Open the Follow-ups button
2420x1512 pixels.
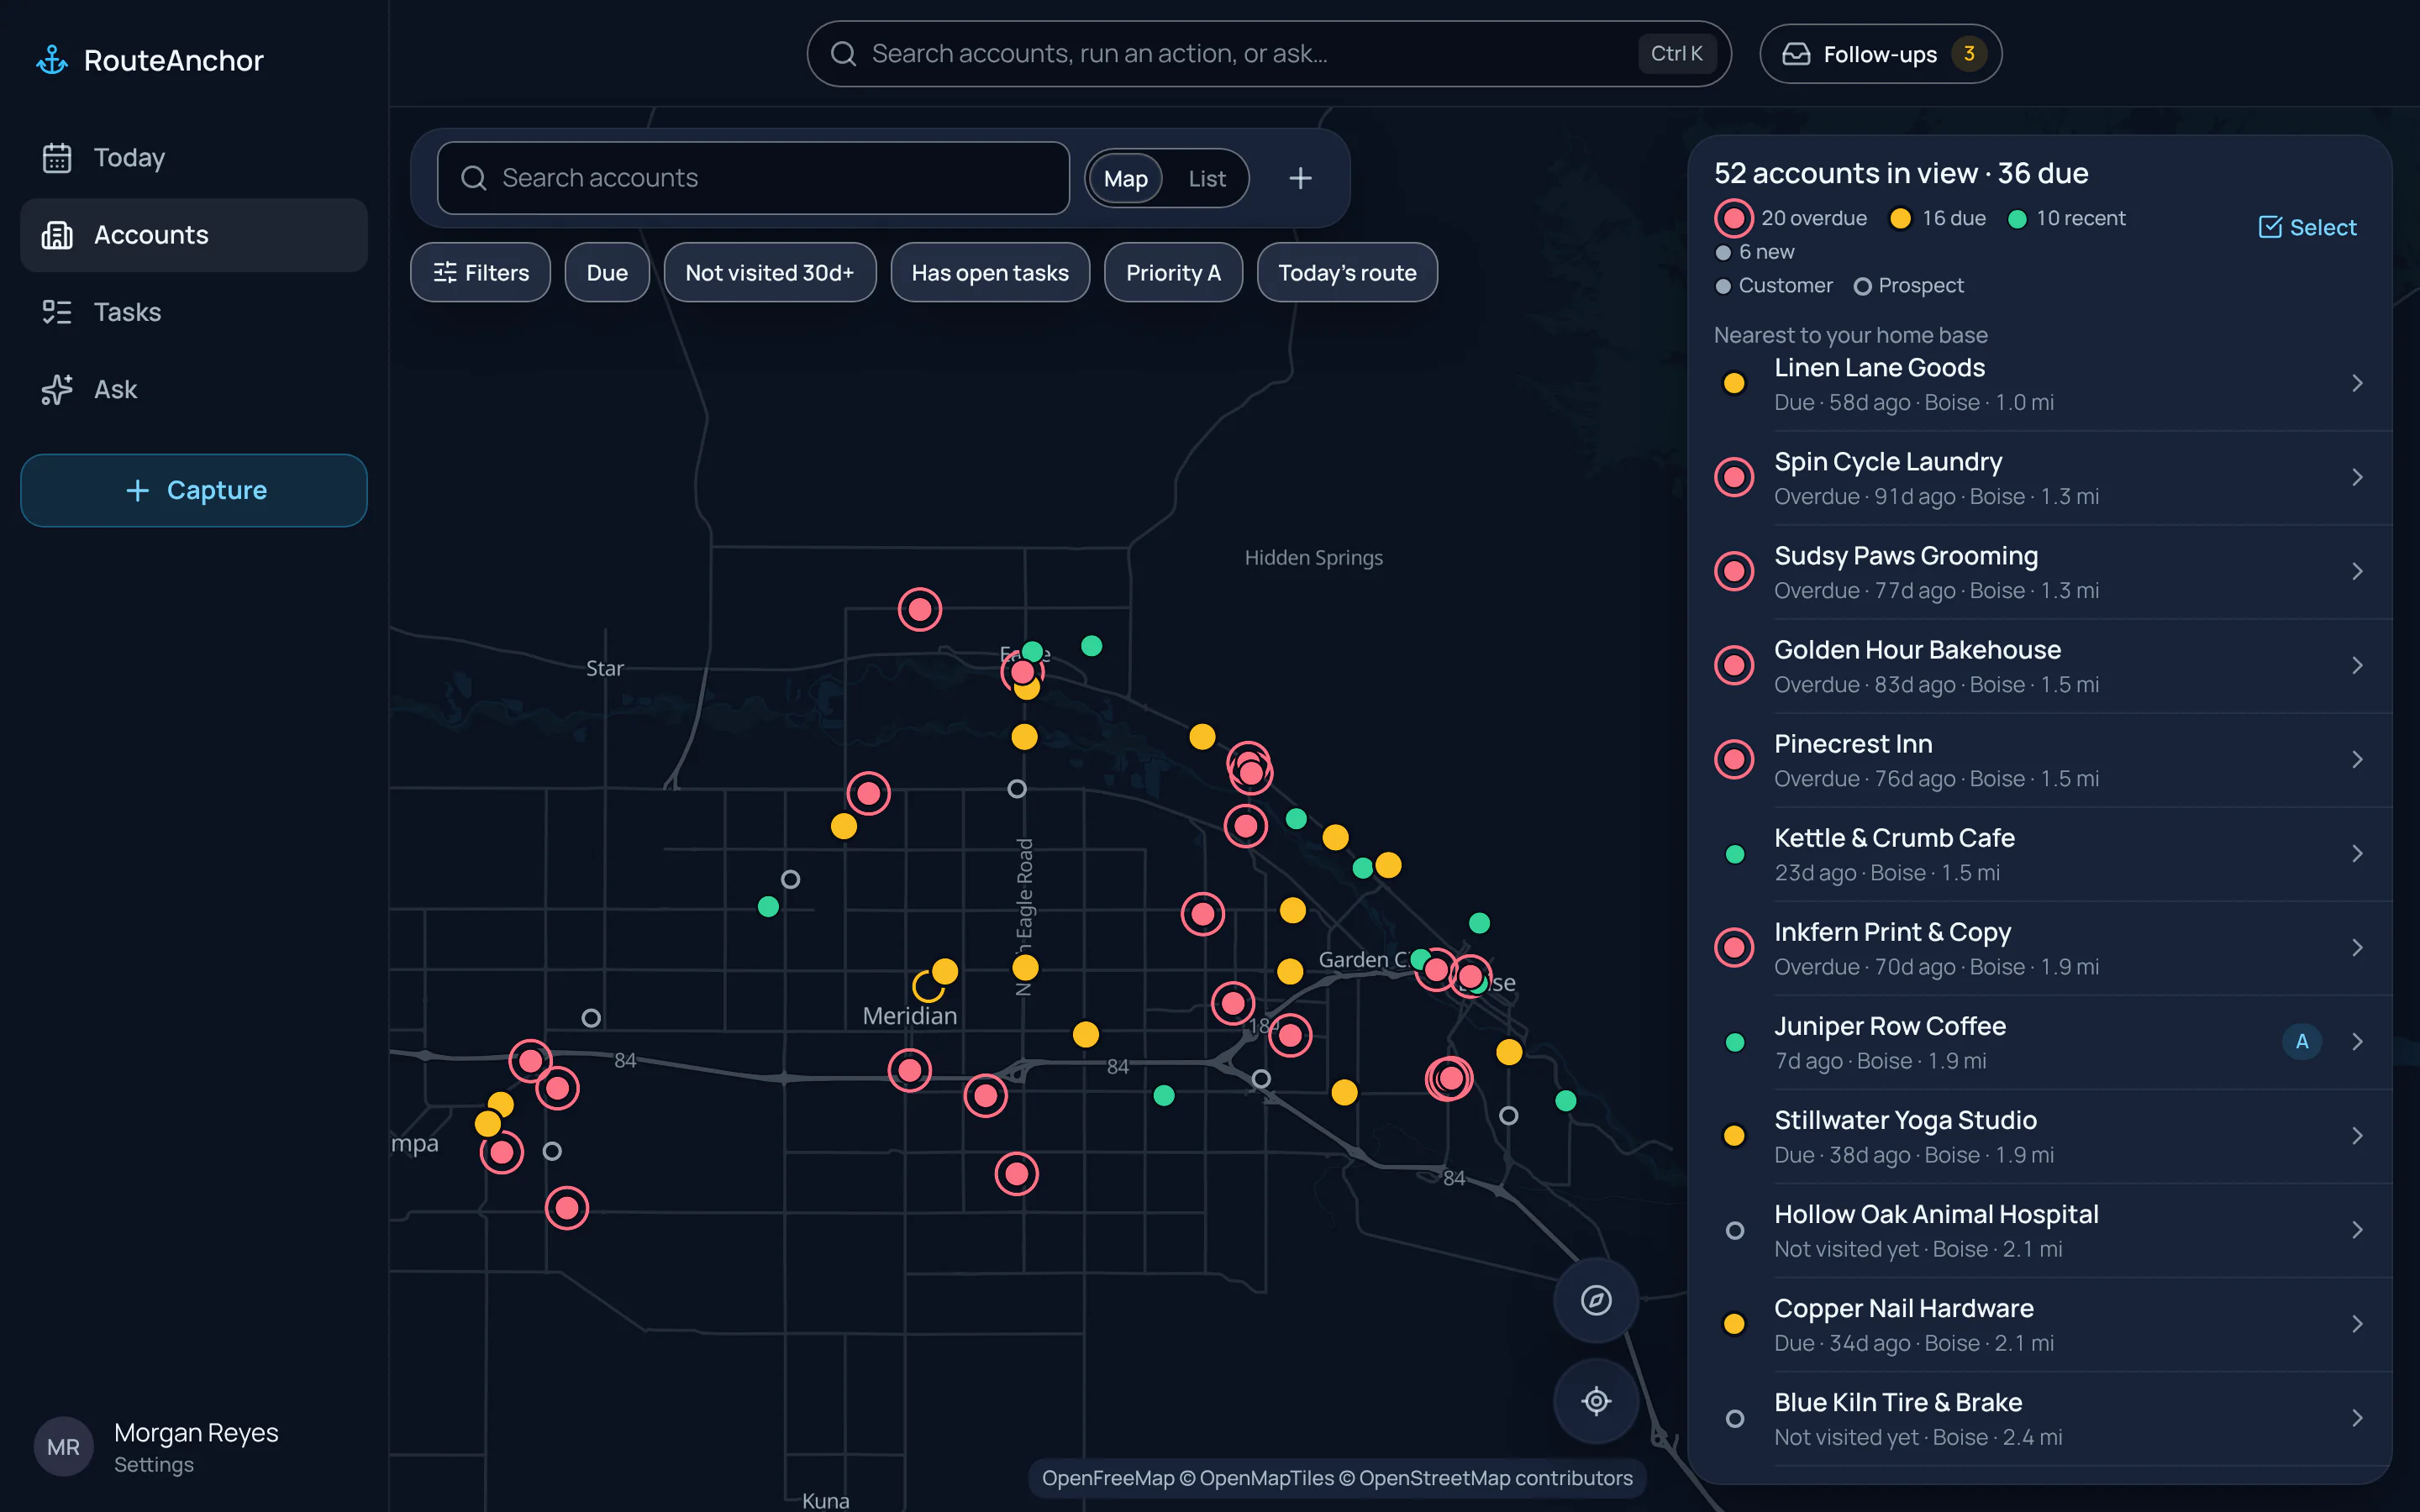coord(1880,54)
